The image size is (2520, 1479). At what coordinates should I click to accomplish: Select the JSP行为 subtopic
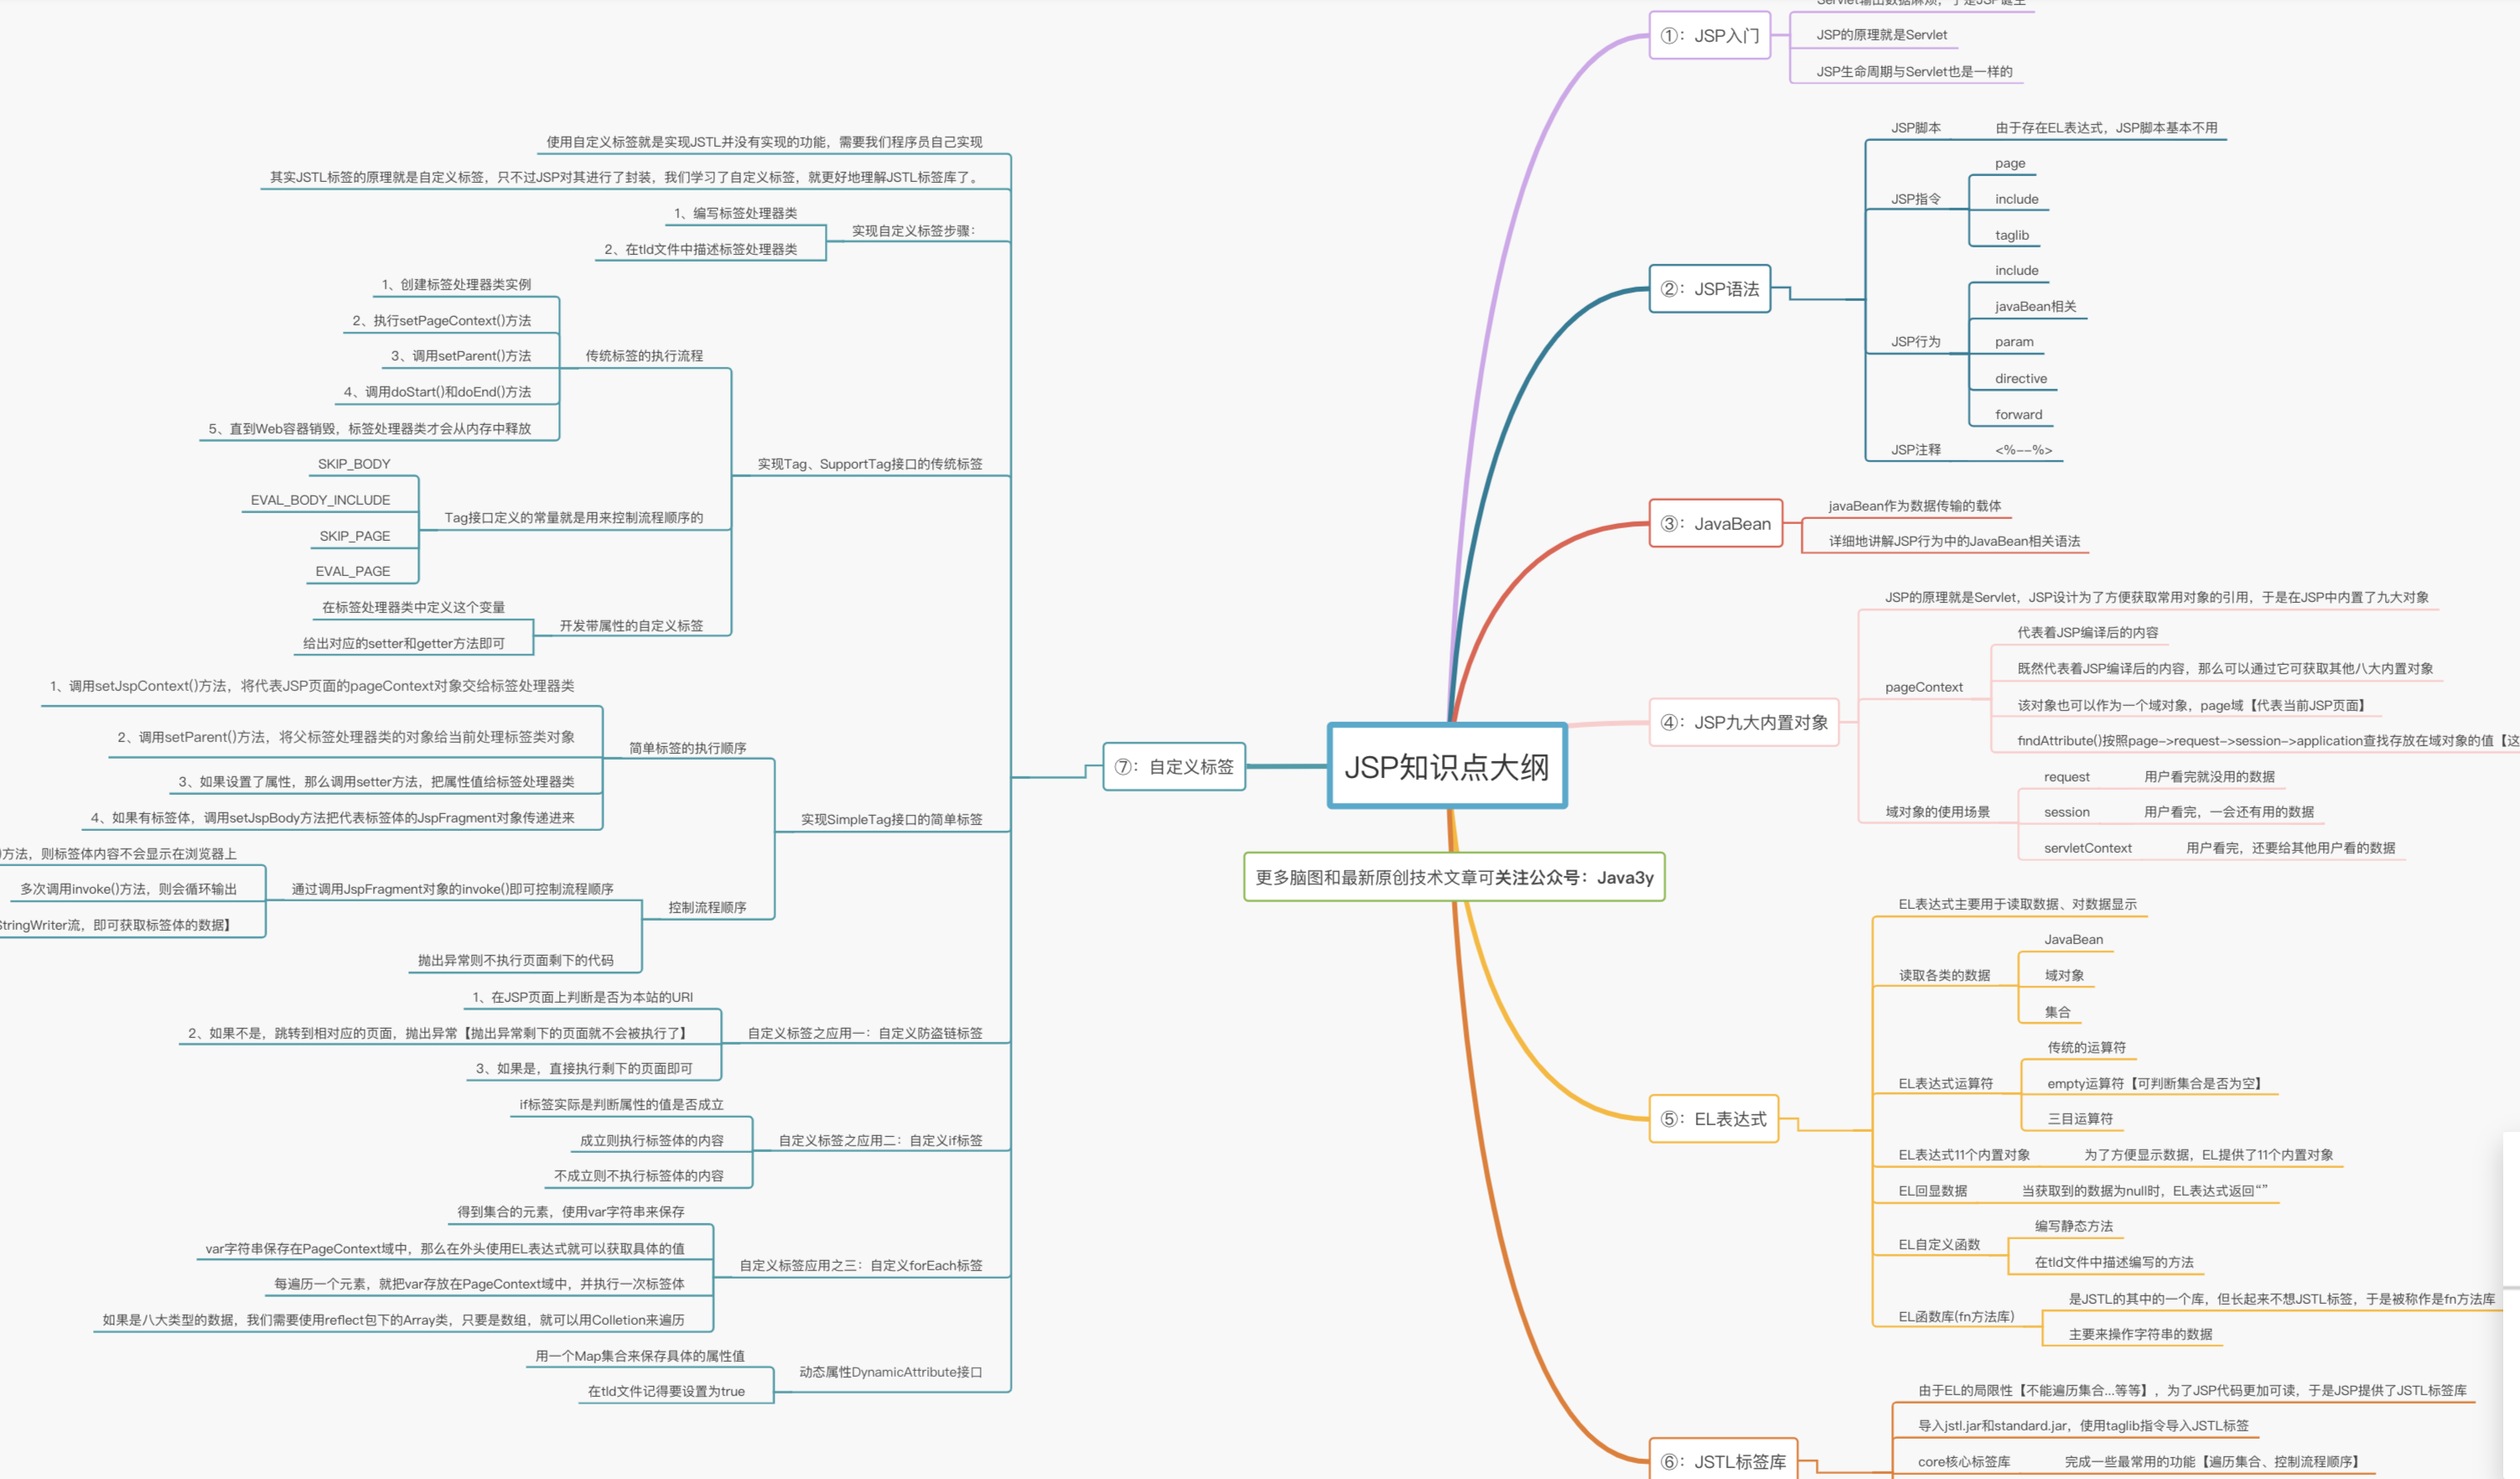coord(1915,342)
